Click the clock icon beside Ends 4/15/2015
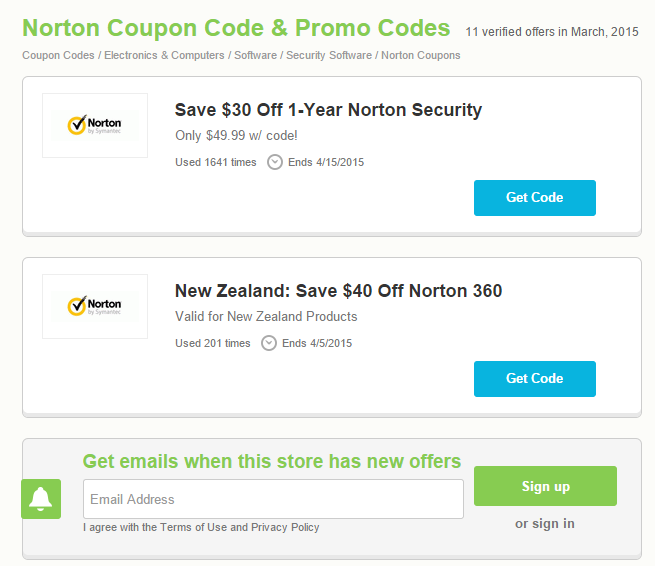The width and height of the screenshot is (655, 566). click(x=275, y=162)
